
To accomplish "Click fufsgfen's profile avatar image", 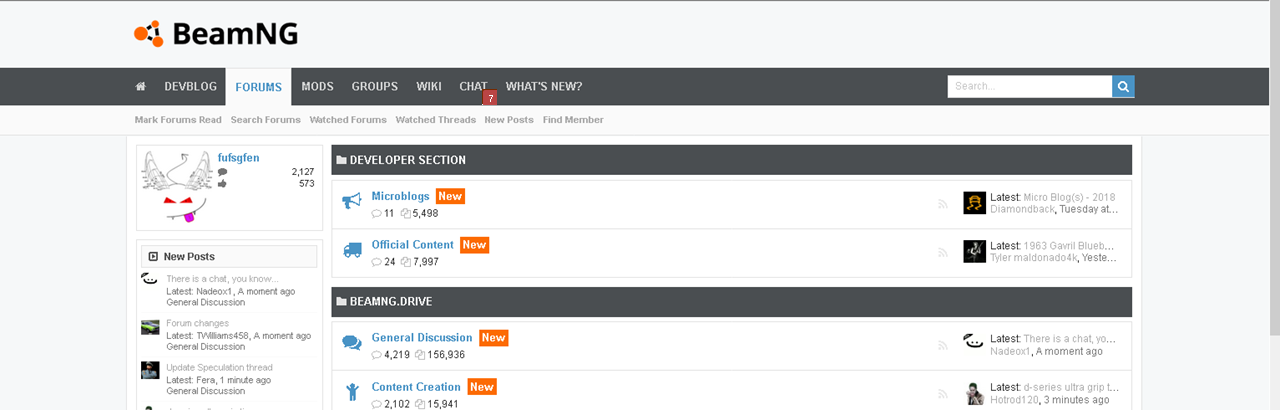I will (x=176, y=187).
